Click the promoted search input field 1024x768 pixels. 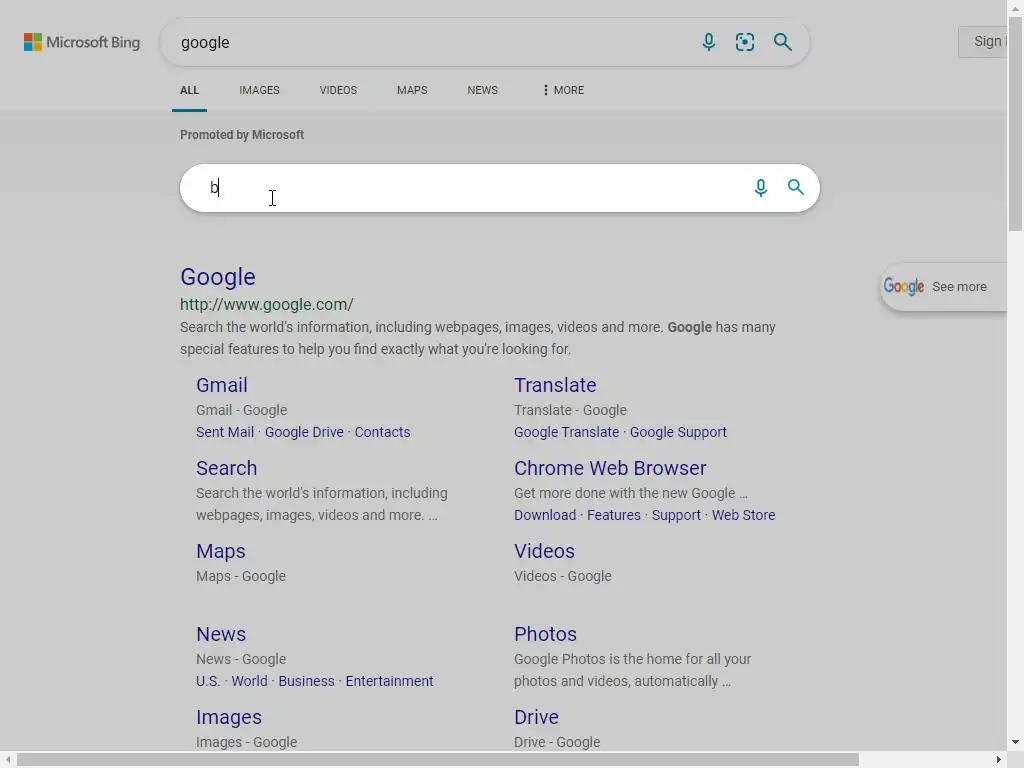pyautogui.click(x=470, y=188)
